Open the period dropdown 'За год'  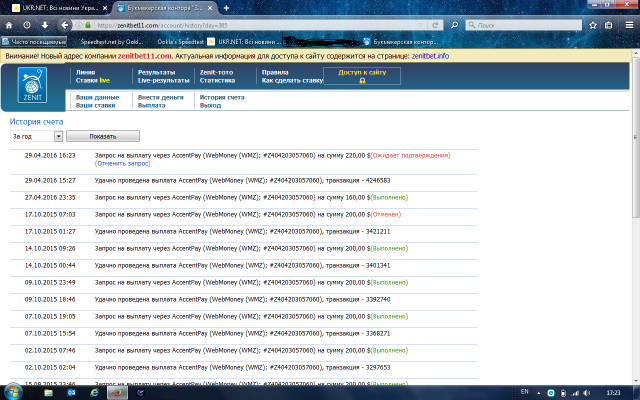pyautogui.click(x=36, y=136)
